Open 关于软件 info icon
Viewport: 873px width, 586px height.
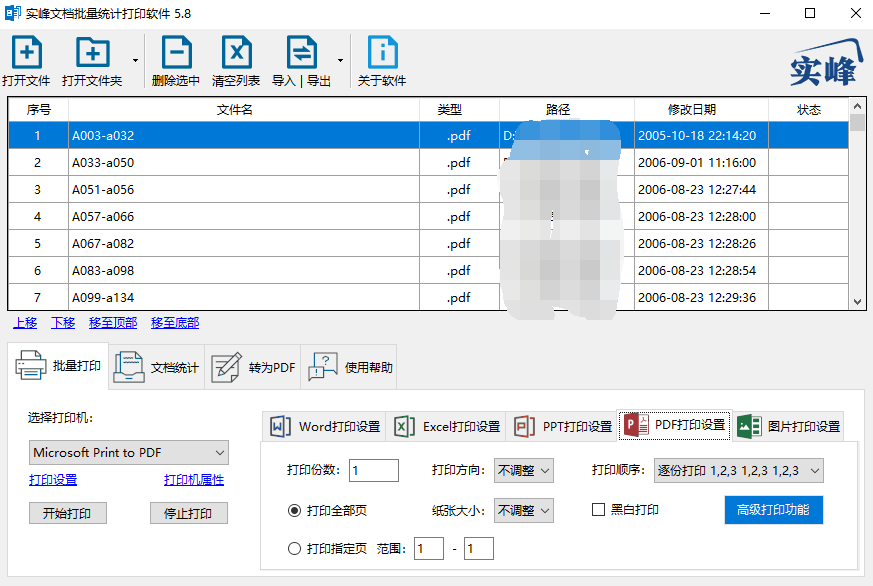[x=382, y=53]
